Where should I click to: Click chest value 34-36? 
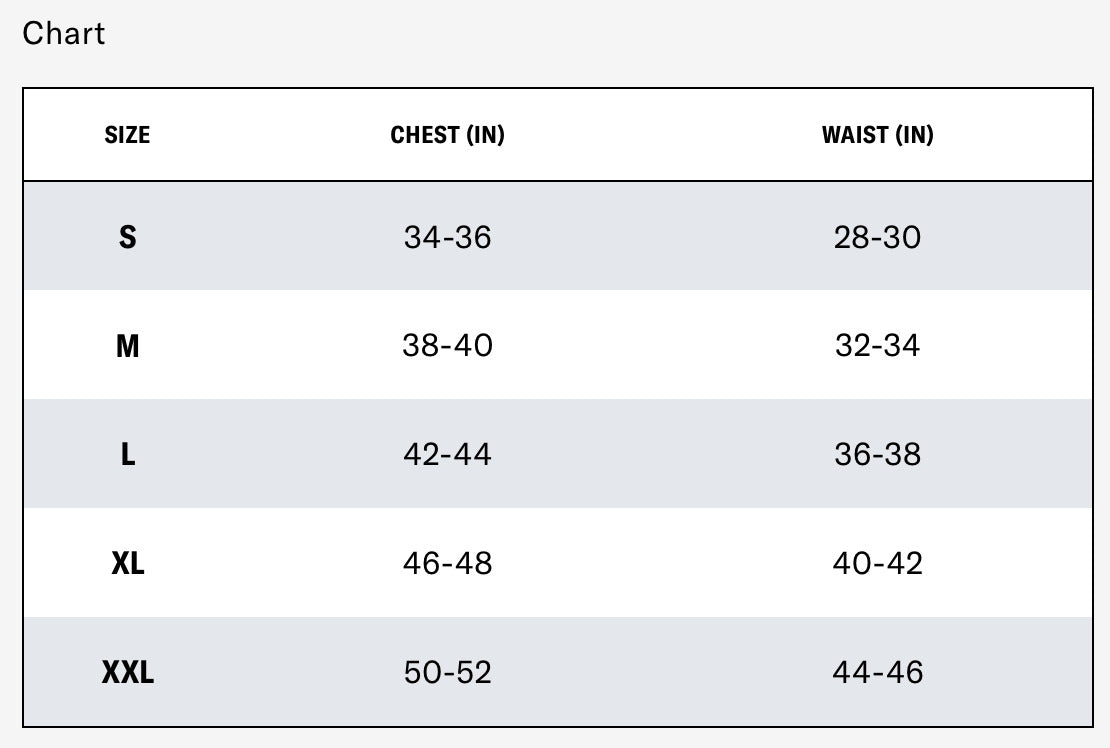[447, 237]
